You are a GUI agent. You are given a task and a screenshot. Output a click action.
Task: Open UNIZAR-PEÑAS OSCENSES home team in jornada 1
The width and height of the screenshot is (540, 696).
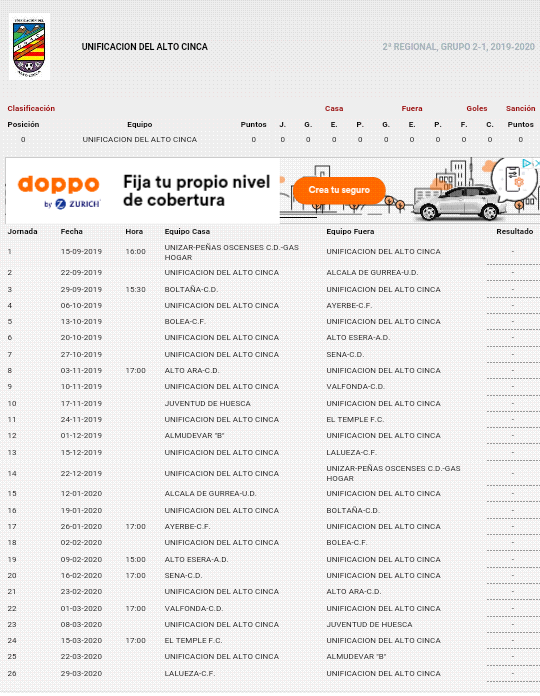click(x=232, y=252)
